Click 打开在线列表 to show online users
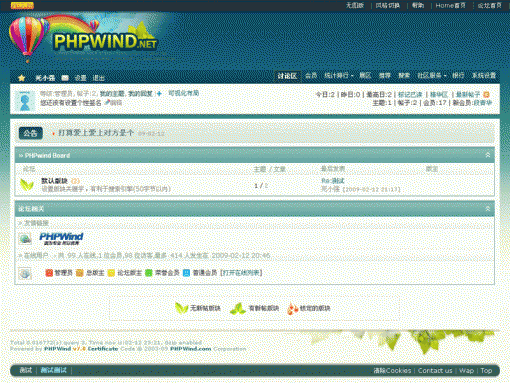 pyautogui.click(x=241, y=273)
